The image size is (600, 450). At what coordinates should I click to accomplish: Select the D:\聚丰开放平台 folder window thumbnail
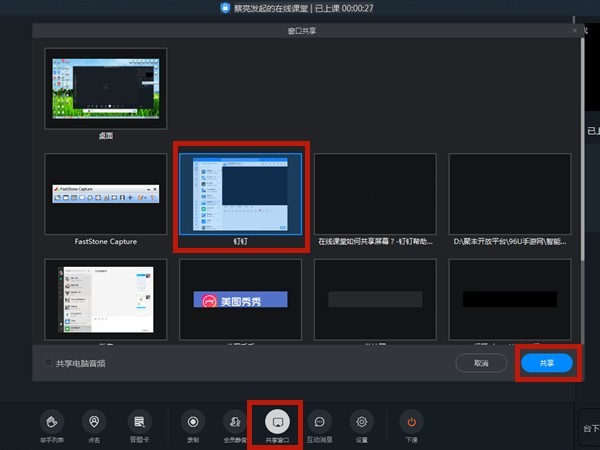(510, 194)
